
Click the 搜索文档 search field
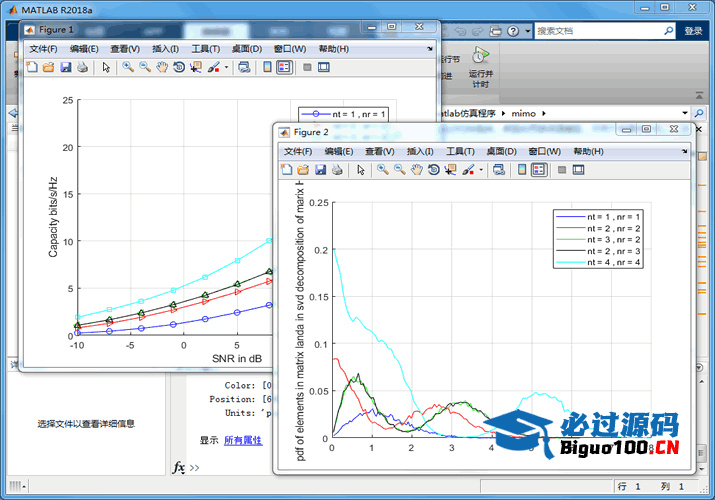point(600,31)
